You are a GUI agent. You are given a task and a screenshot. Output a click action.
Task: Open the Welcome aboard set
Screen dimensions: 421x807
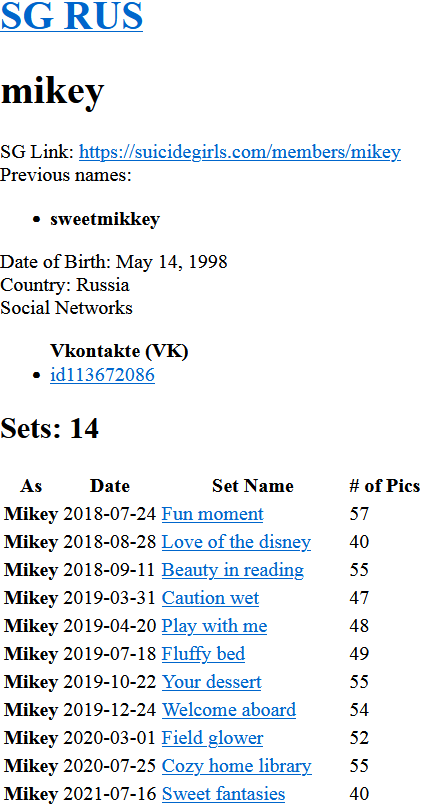pos(229,710)
